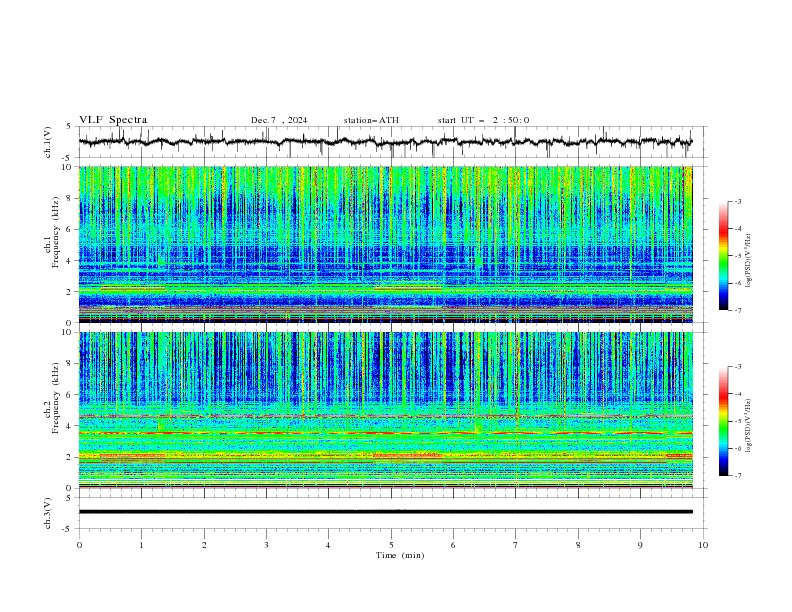Screen dimensions: 792x612
Task: Click the ch.1 'log(PSD)(V²/Hz)' scale label
Action: pos(748,261)
